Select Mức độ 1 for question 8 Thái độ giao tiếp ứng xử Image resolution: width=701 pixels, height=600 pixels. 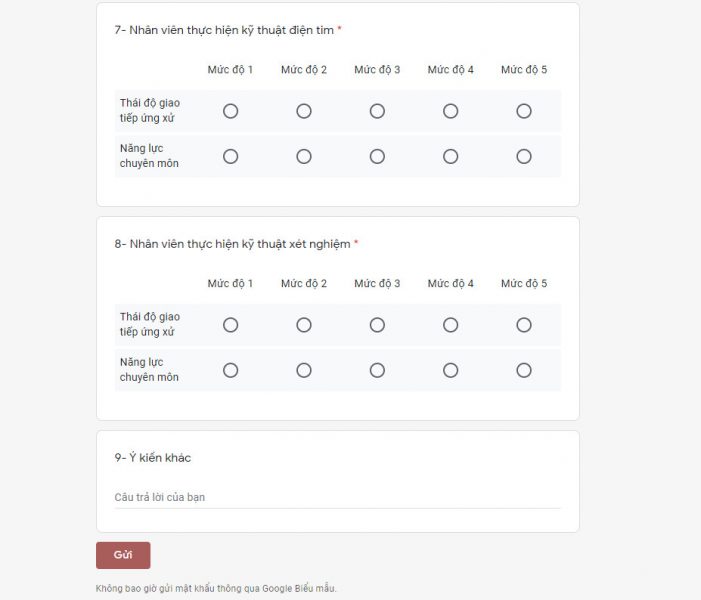[x=230, y=325]
